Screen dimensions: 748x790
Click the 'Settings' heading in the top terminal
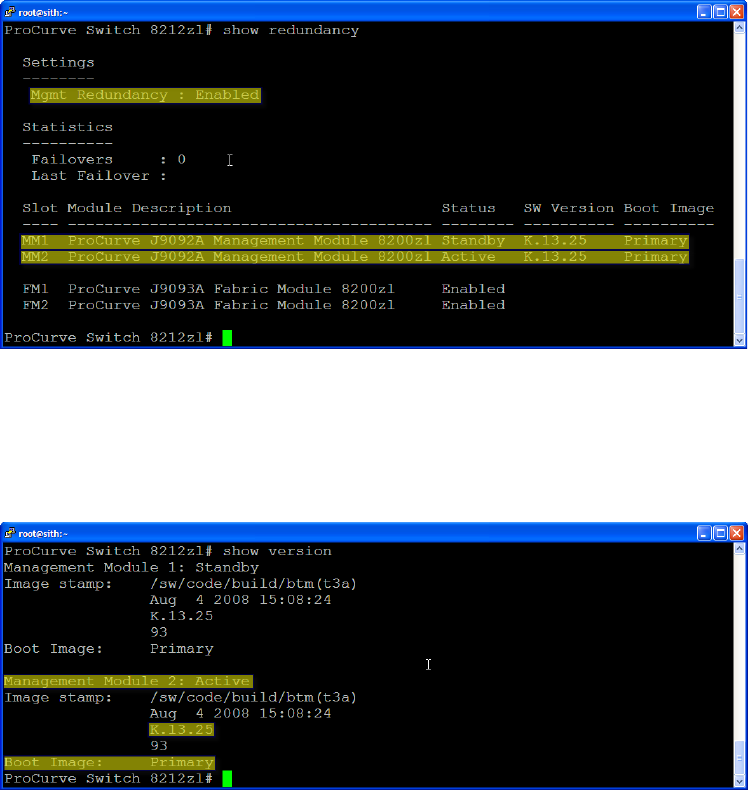coord(58,62)
